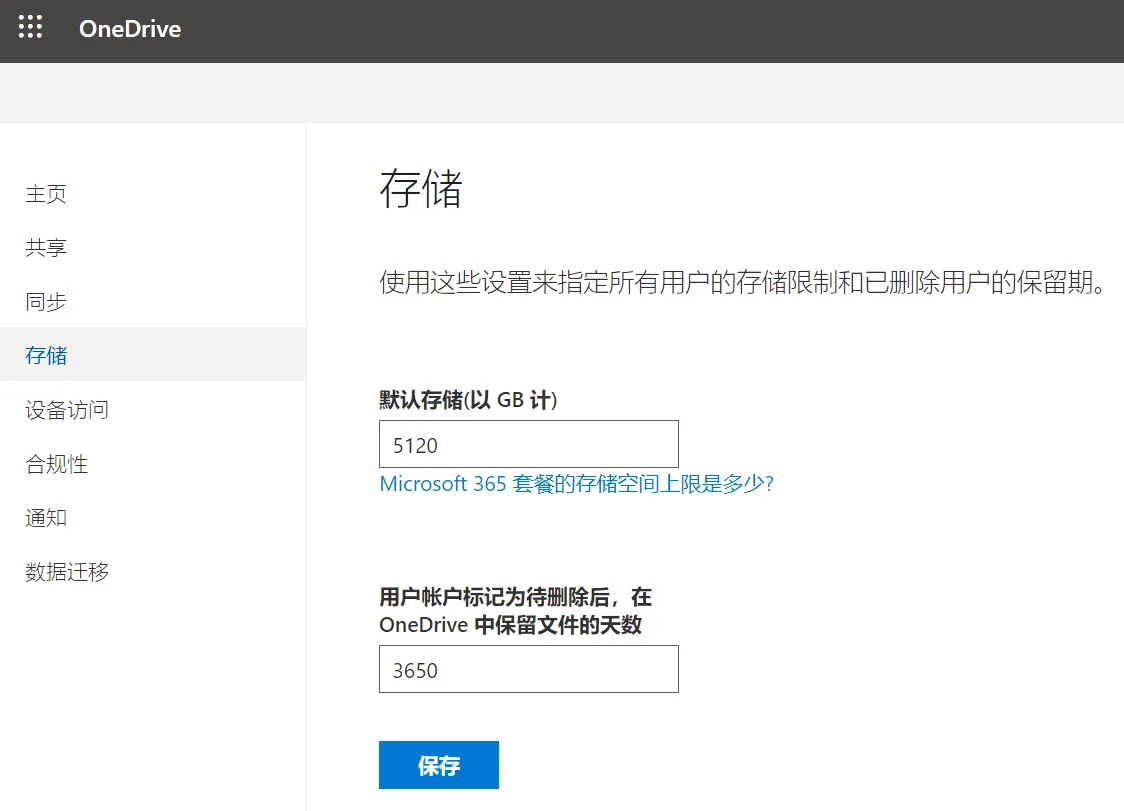Open the 通知 settings page
1124x811 pixels.
click(45, 517)
